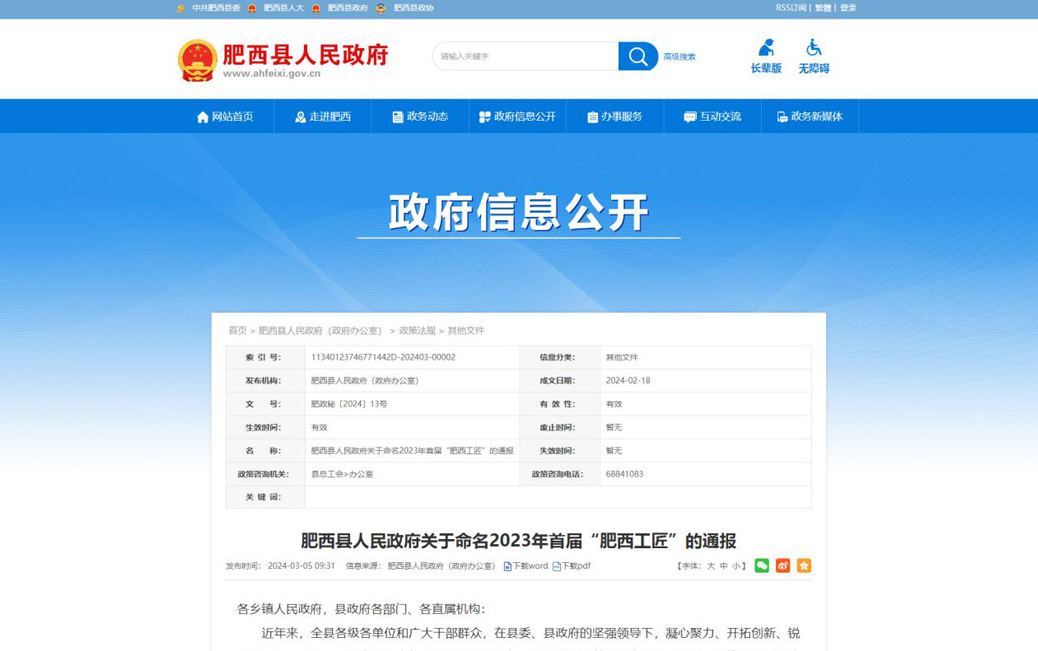Click the blue magnifier search button

pos(638,56)
